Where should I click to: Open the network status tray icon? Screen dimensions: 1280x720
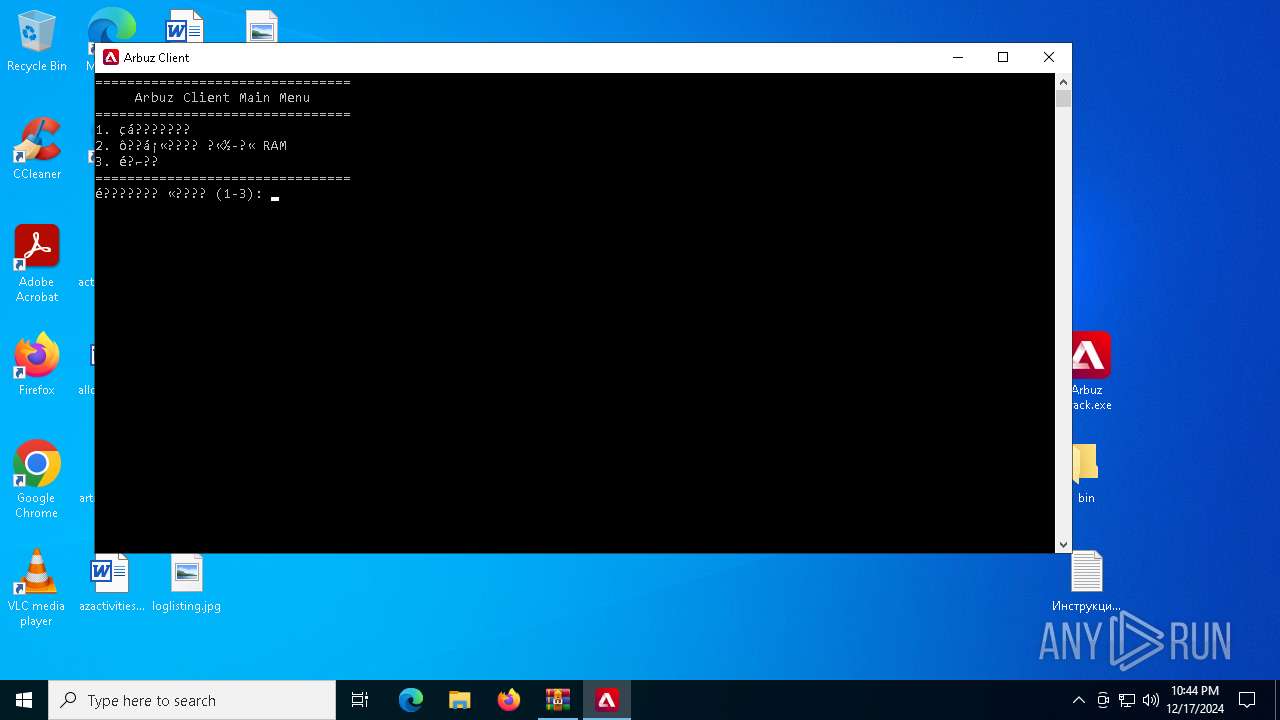point(1127,700)
